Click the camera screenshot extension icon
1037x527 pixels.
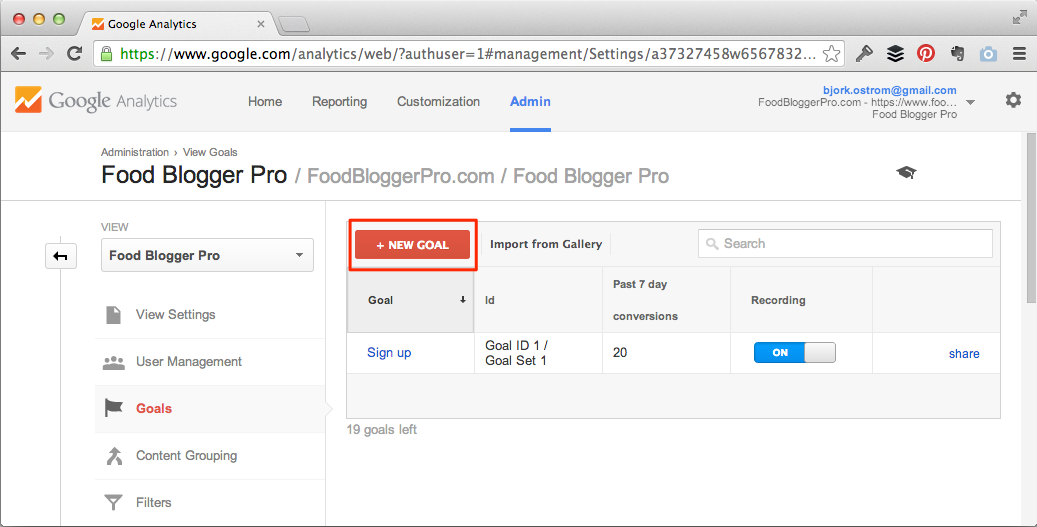point(988,54)
